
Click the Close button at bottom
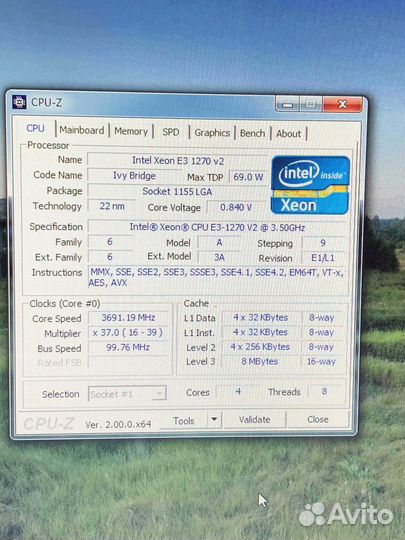pos(318,419)
